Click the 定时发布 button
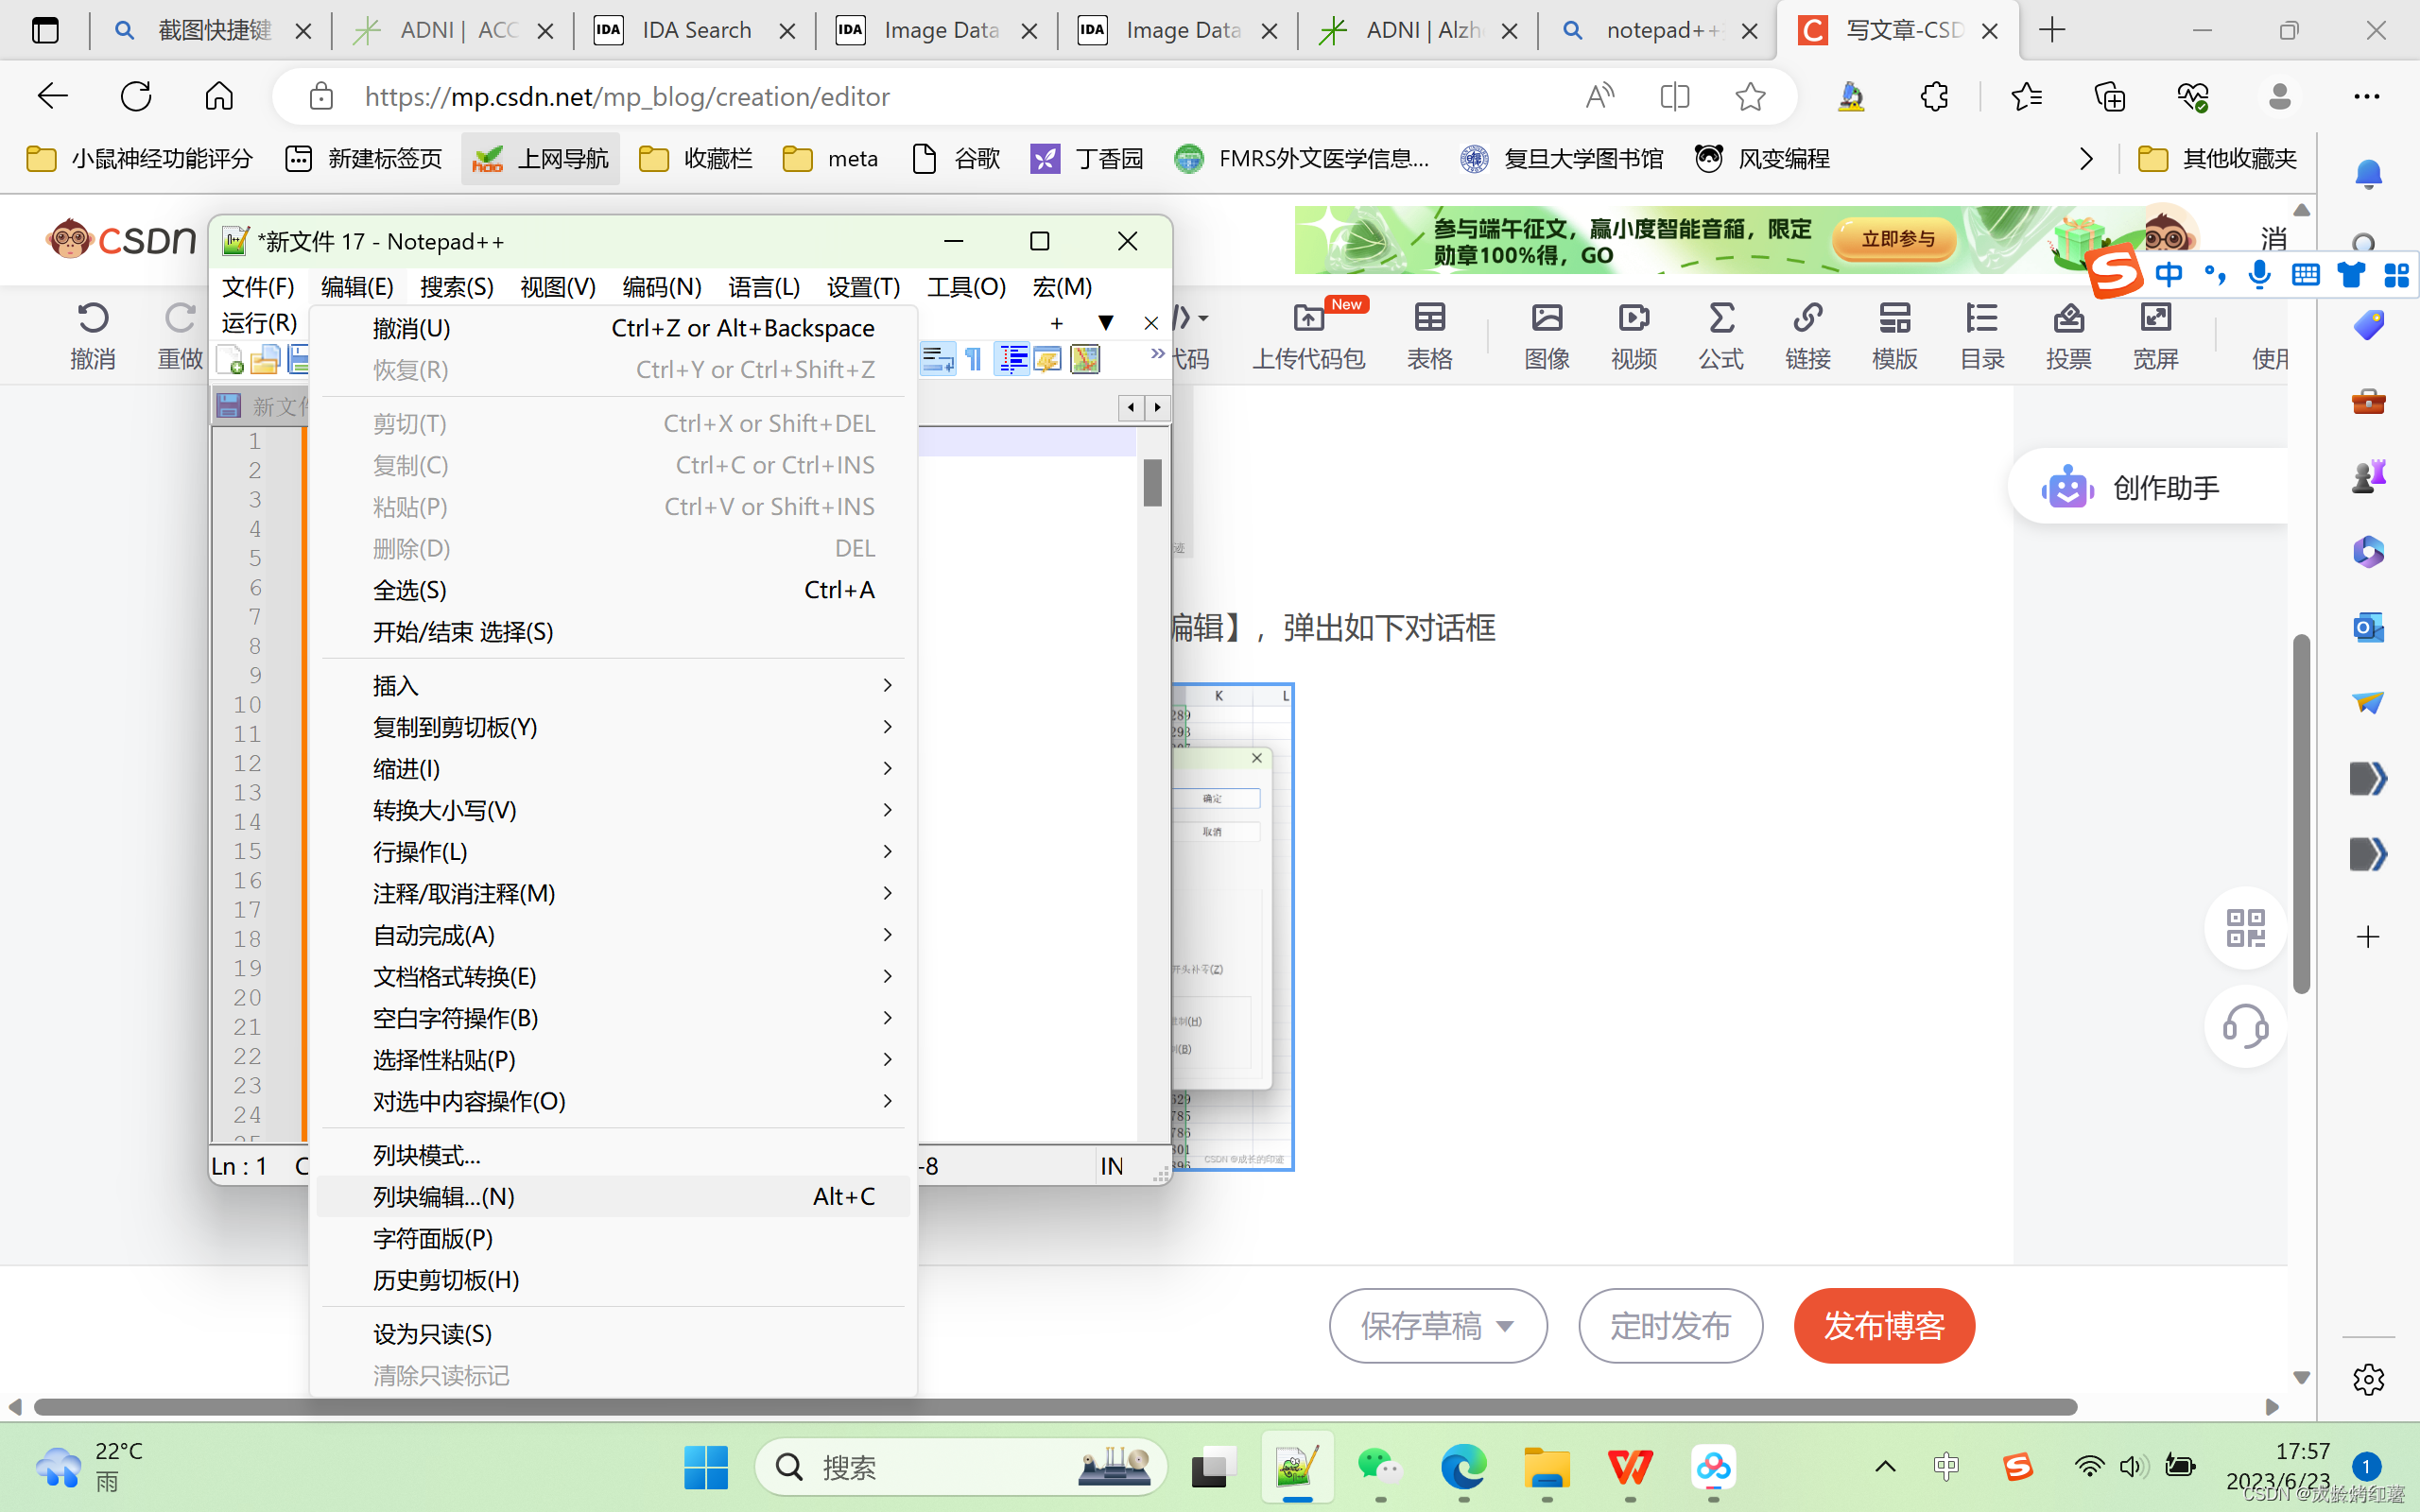2420x1512 pixels. click(x=1669, y=1326)
